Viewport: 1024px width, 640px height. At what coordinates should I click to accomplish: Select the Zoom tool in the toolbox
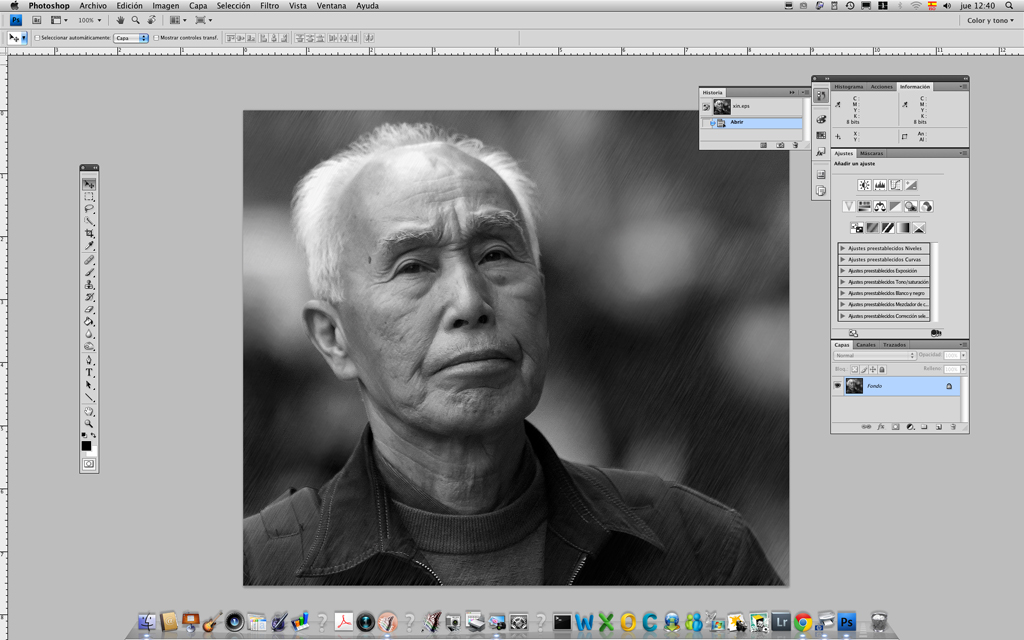89,424
